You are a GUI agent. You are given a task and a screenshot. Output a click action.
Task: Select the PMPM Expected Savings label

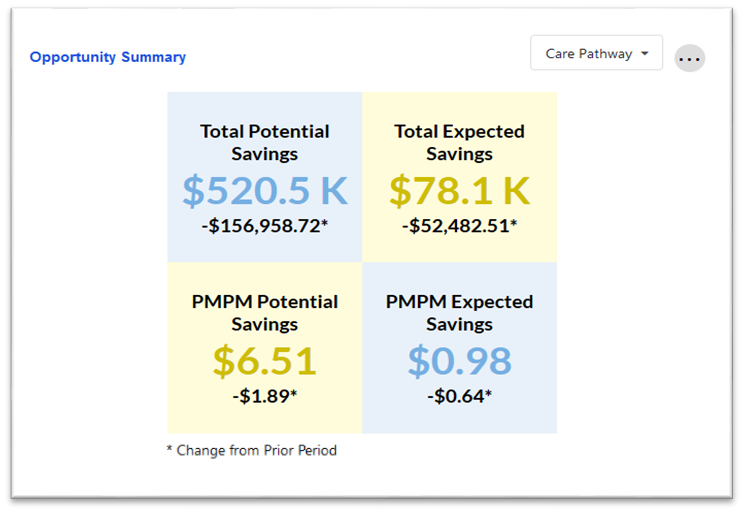coord(459,312)
